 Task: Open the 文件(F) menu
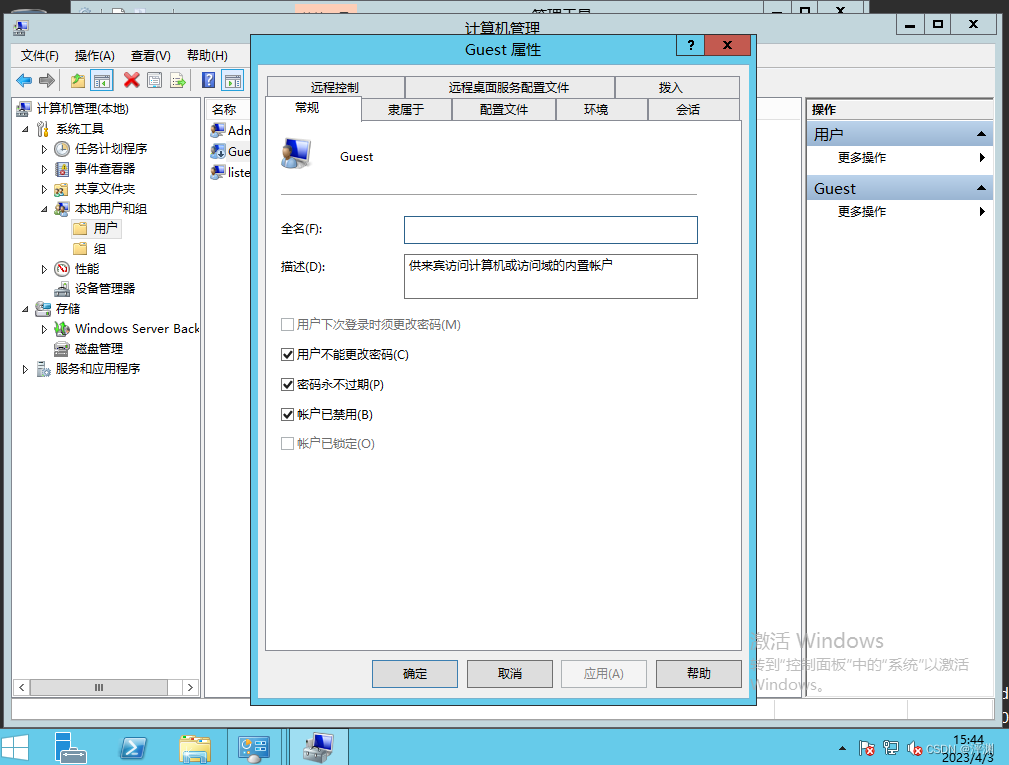tap(40, 55)
